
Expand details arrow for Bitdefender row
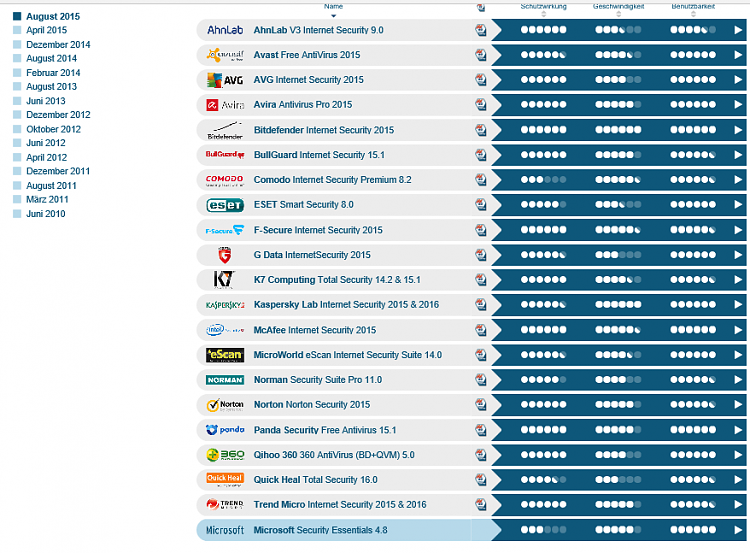tap(738, 130)
